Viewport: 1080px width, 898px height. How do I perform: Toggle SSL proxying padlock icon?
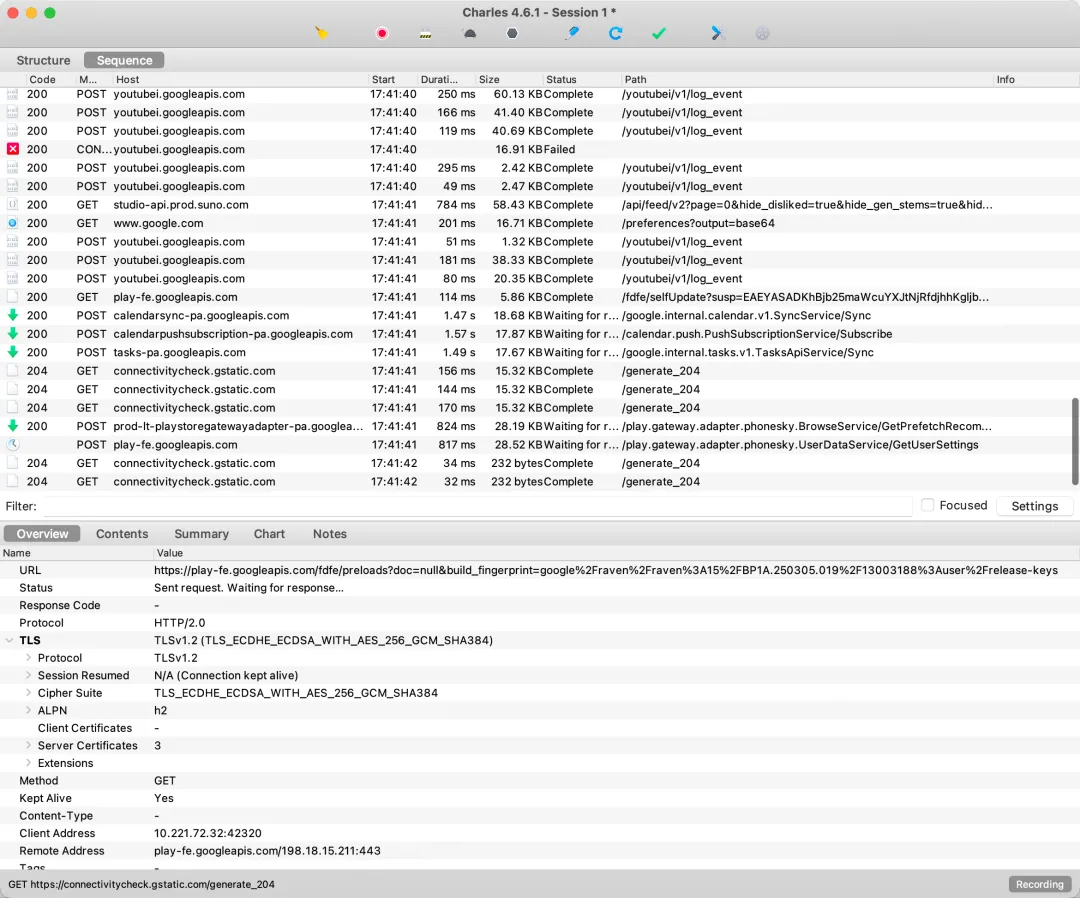point(426,33)
